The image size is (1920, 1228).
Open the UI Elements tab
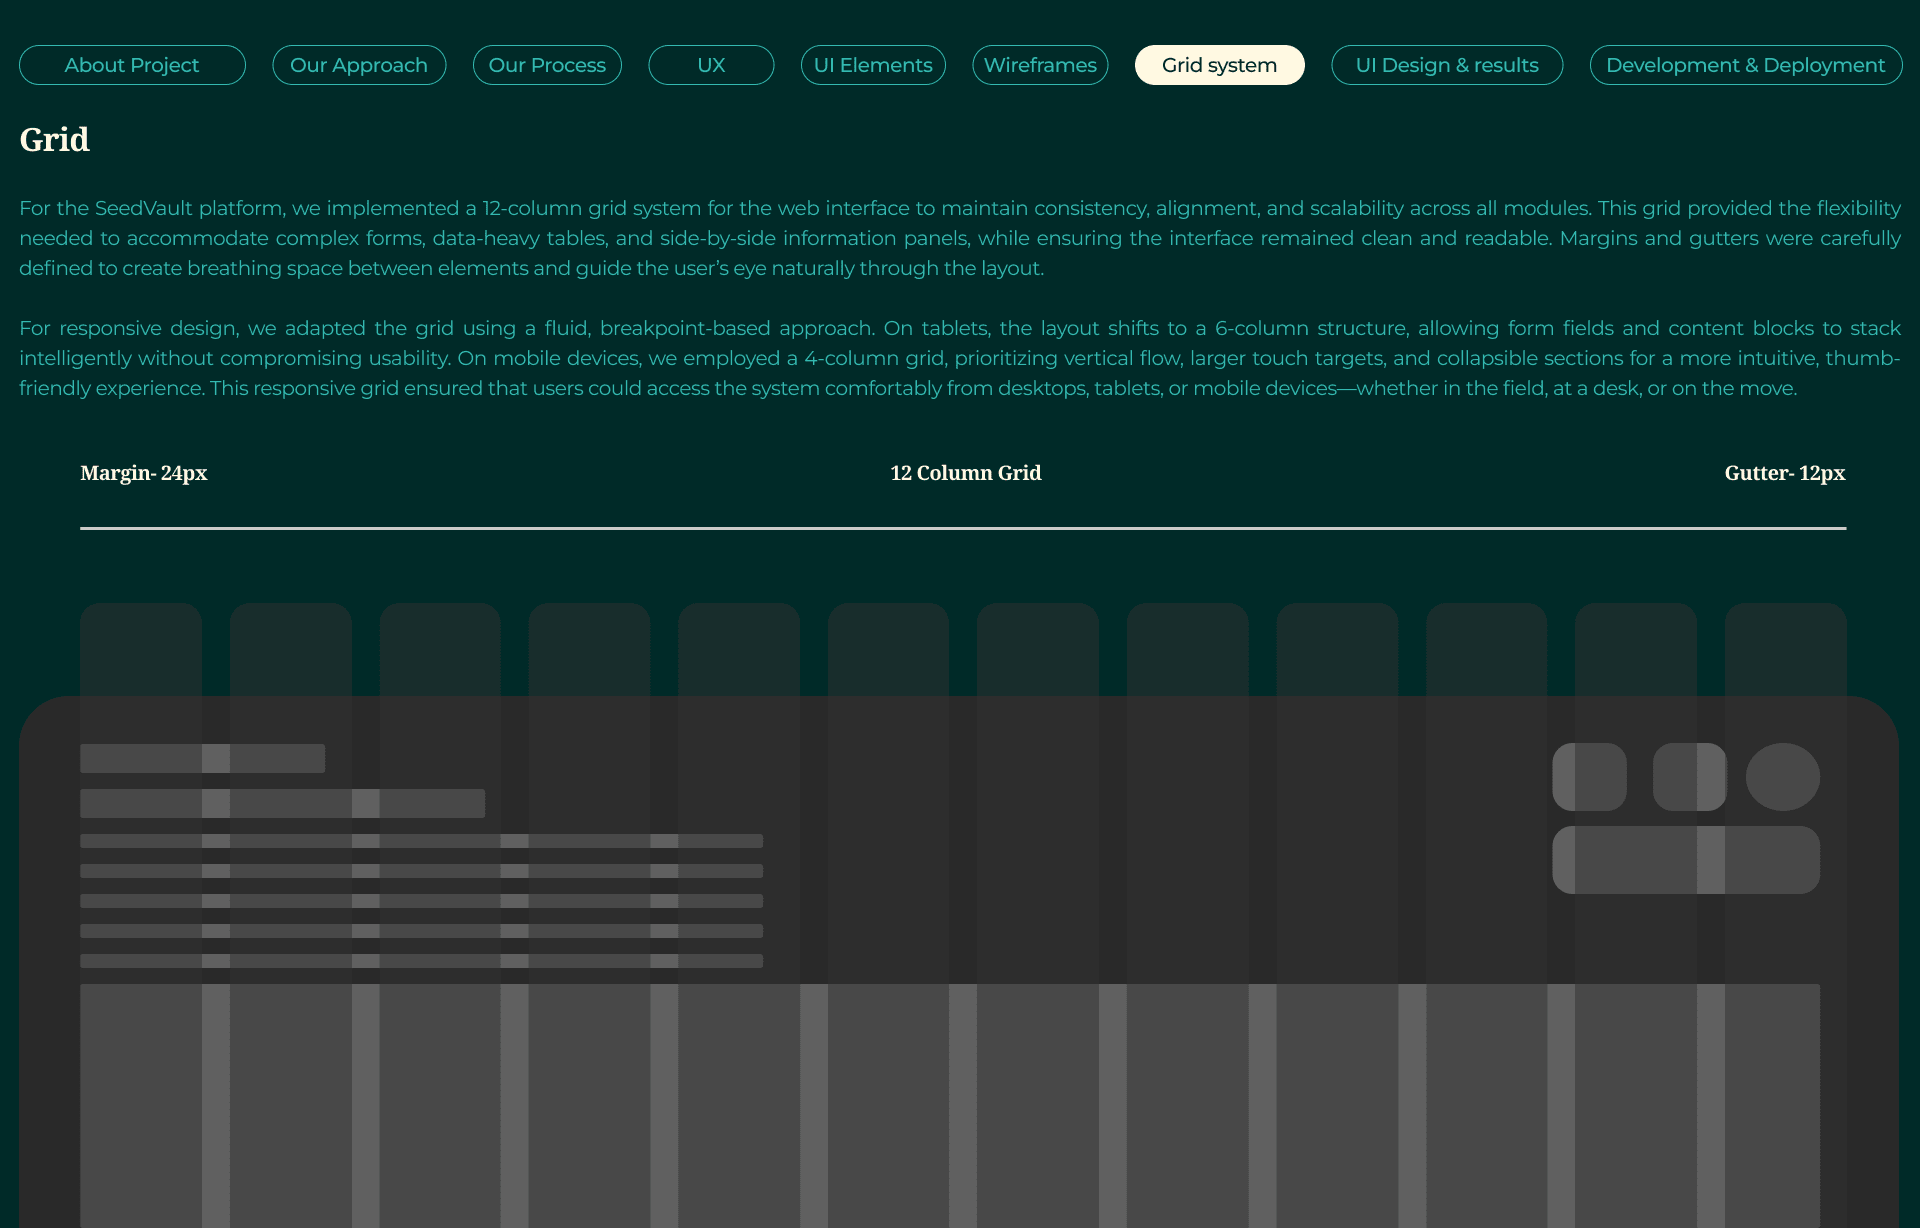[873, 65]
